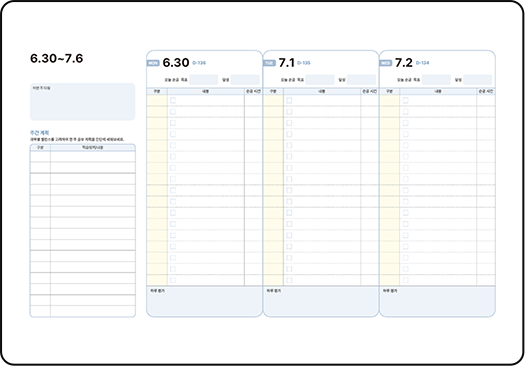Click the 6.30~7.6 week heading

click(57, 58)
